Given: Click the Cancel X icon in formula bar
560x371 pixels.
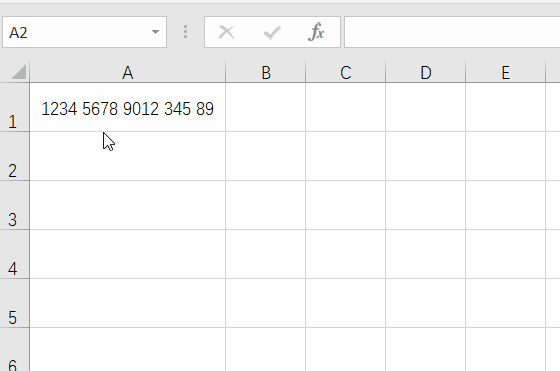Looking at the screenshot, I should click(226, 32).
